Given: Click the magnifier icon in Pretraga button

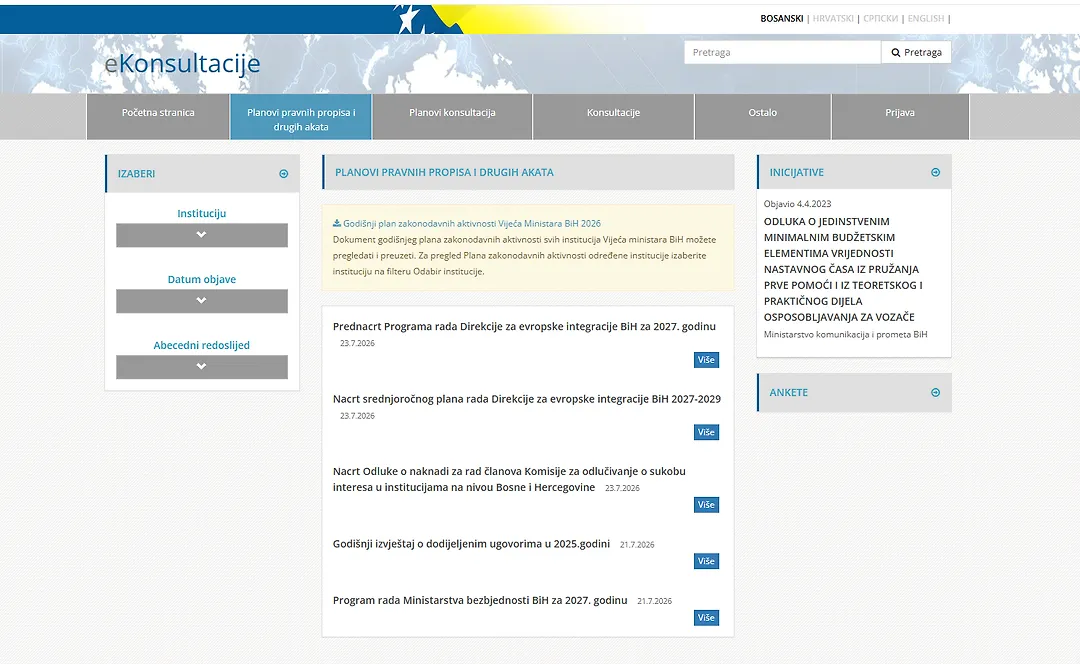Looking at the screenshot, I should click(895, 52).
